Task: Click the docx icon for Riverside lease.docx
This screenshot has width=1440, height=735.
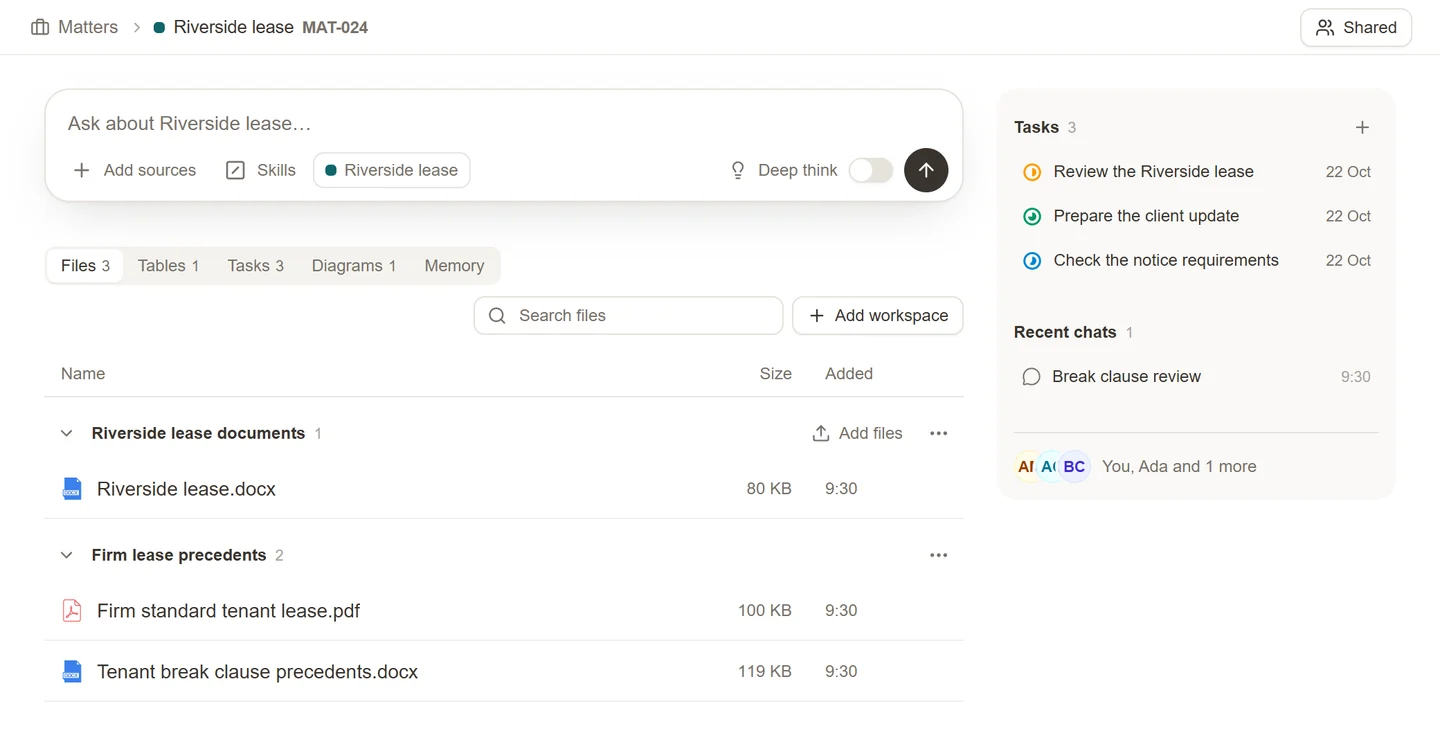Action: [72, 489]
